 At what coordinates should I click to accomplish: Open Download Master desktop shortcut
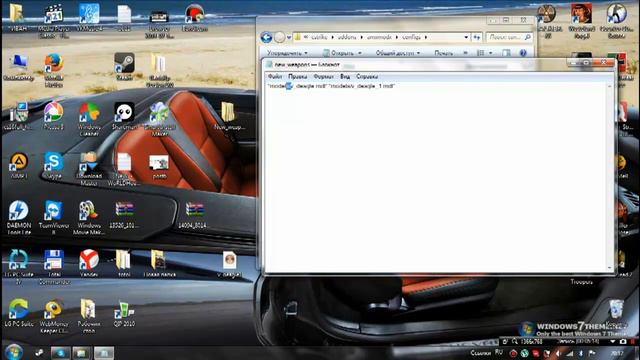(x=89, y=169)
